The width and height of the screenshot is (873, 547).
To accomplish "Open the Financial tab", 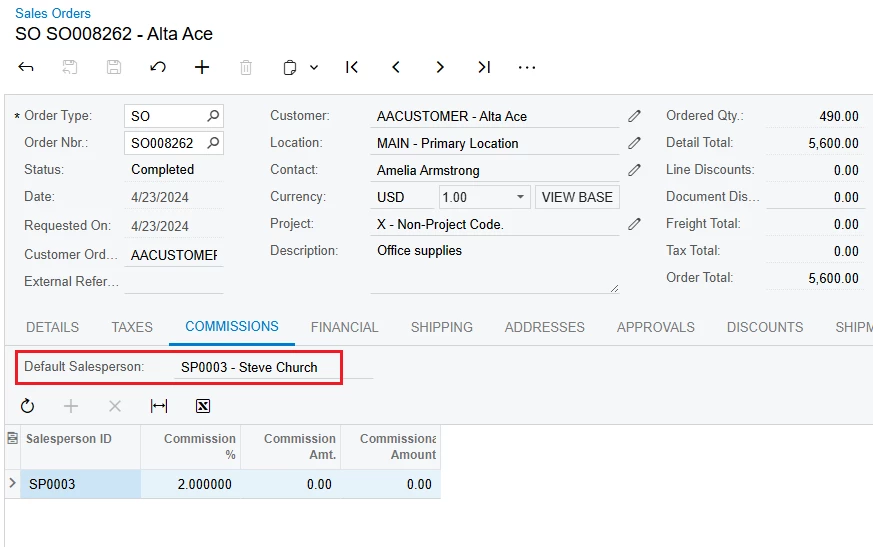I will pos(344,327).
